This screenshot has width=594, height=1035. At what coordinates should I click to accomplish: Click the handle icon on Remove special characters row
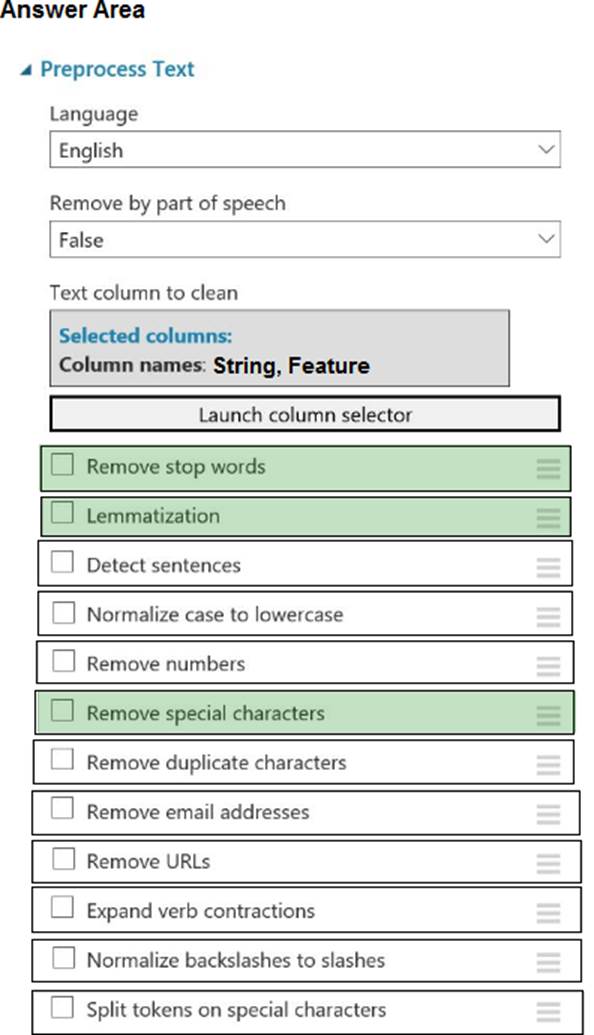tap(548, 716)
